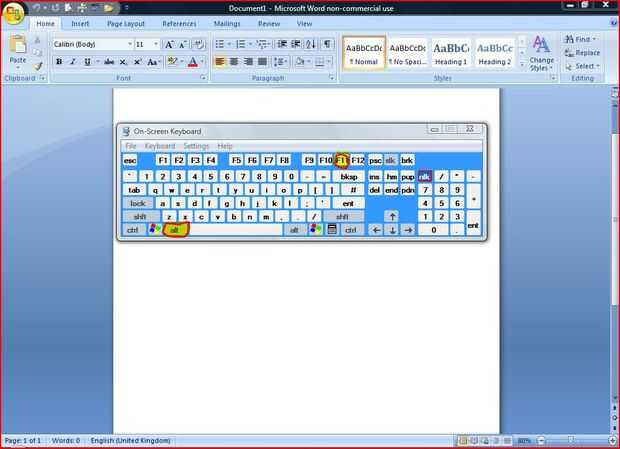Image resolution: width=620 pixels, height=449 pixels.
Task: Click the English (United Kingdom) language indicator
Action: pyautogui.click(x=130, y=440)
